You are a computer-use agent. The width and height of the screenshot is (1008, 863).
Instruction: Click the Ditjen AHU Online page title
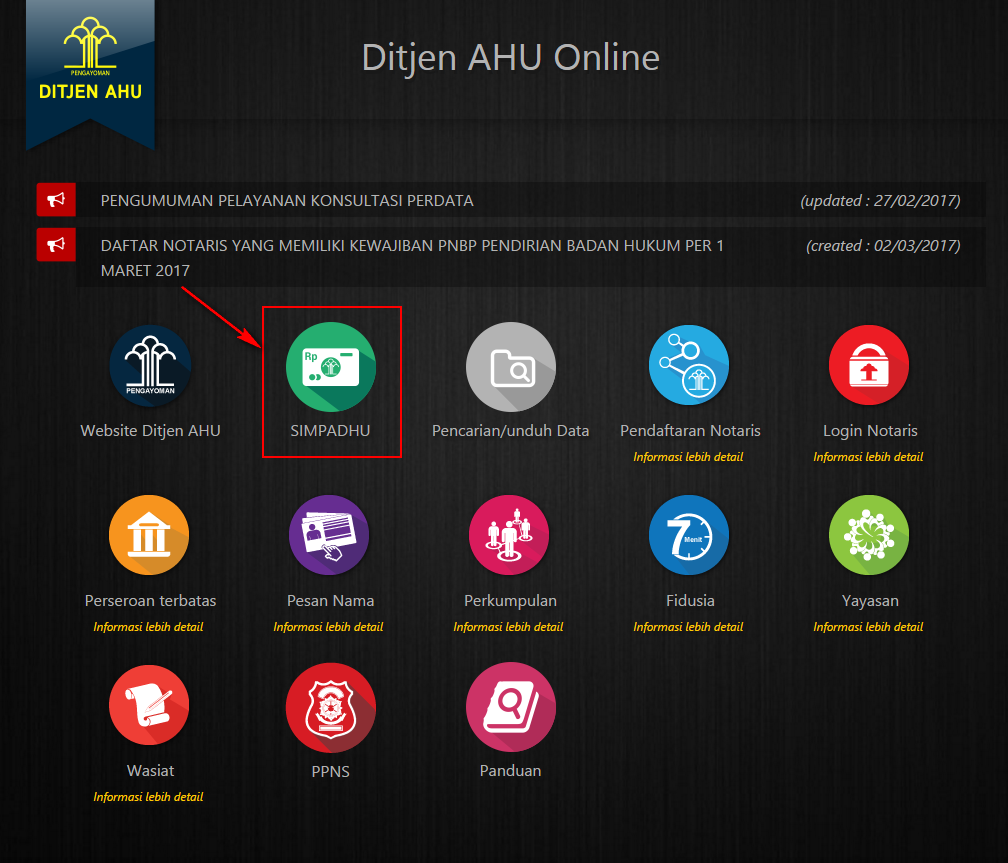[510, 57]
